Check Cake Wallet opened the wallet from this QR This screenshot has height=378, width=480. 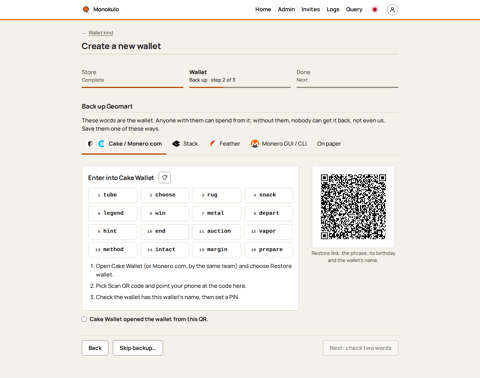pyautogui.click(x=84, y=319)
